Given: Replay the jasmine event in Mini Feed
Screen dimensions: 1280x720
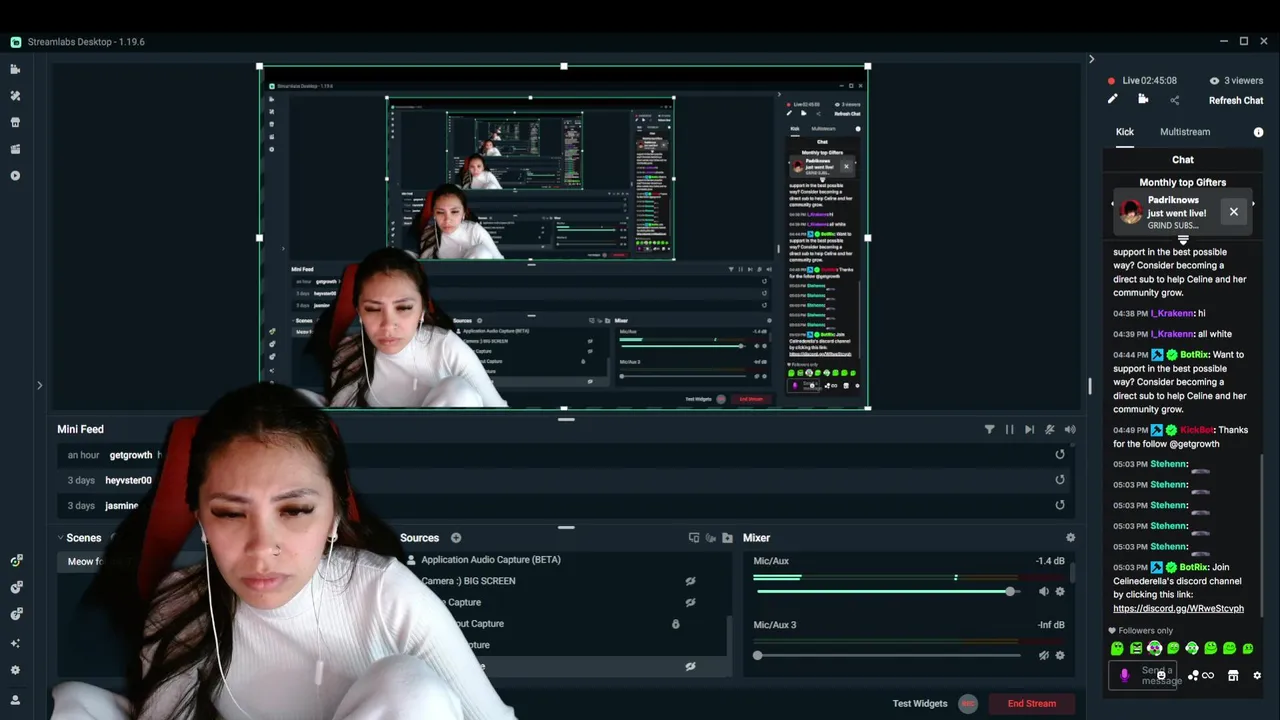Looking at the screenshot, I should coord(1060,505).
